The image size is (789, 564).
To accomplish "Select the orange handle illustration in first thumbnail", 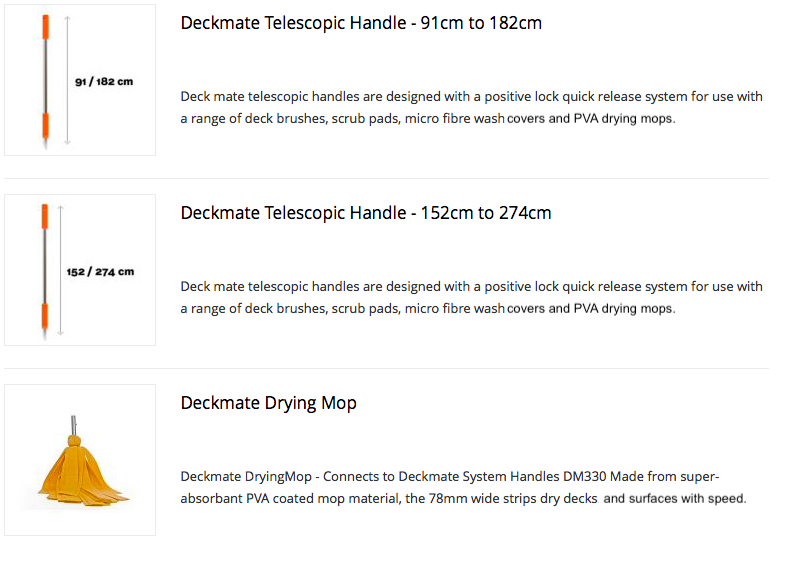I will click(45, 82).
